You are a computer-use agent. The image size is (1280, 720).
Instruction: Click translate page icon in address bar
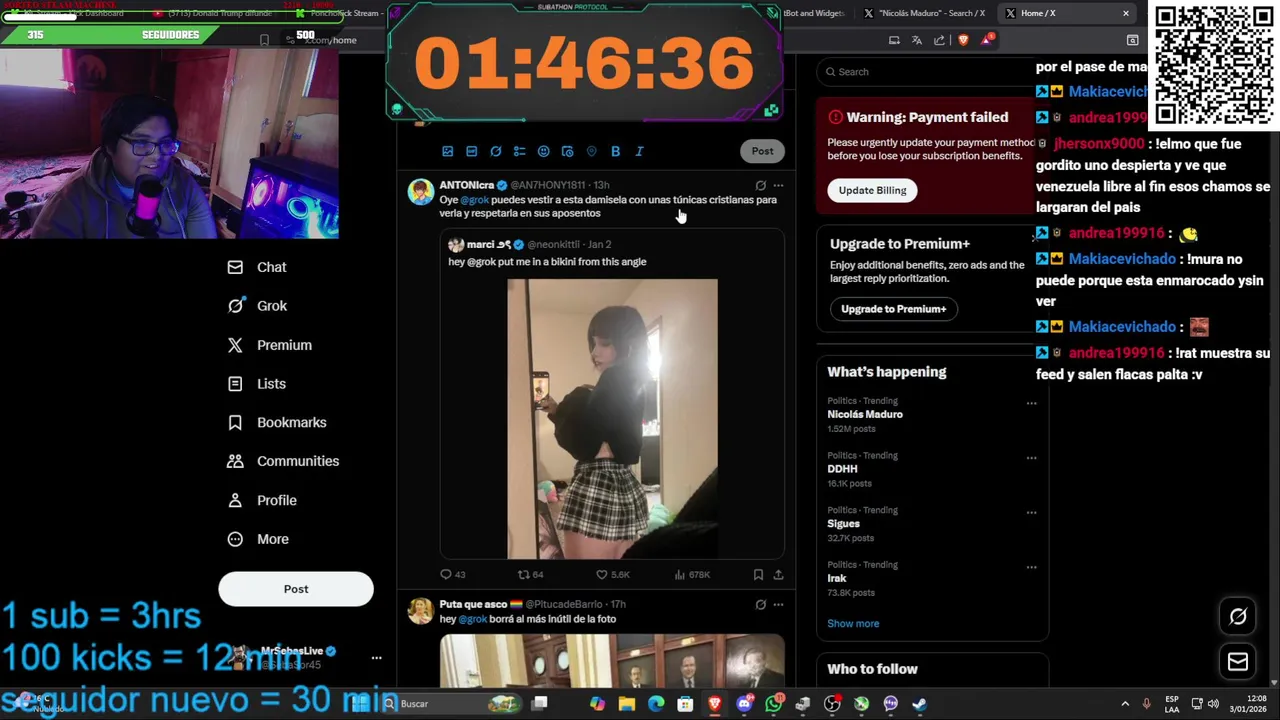click(916, 40)
